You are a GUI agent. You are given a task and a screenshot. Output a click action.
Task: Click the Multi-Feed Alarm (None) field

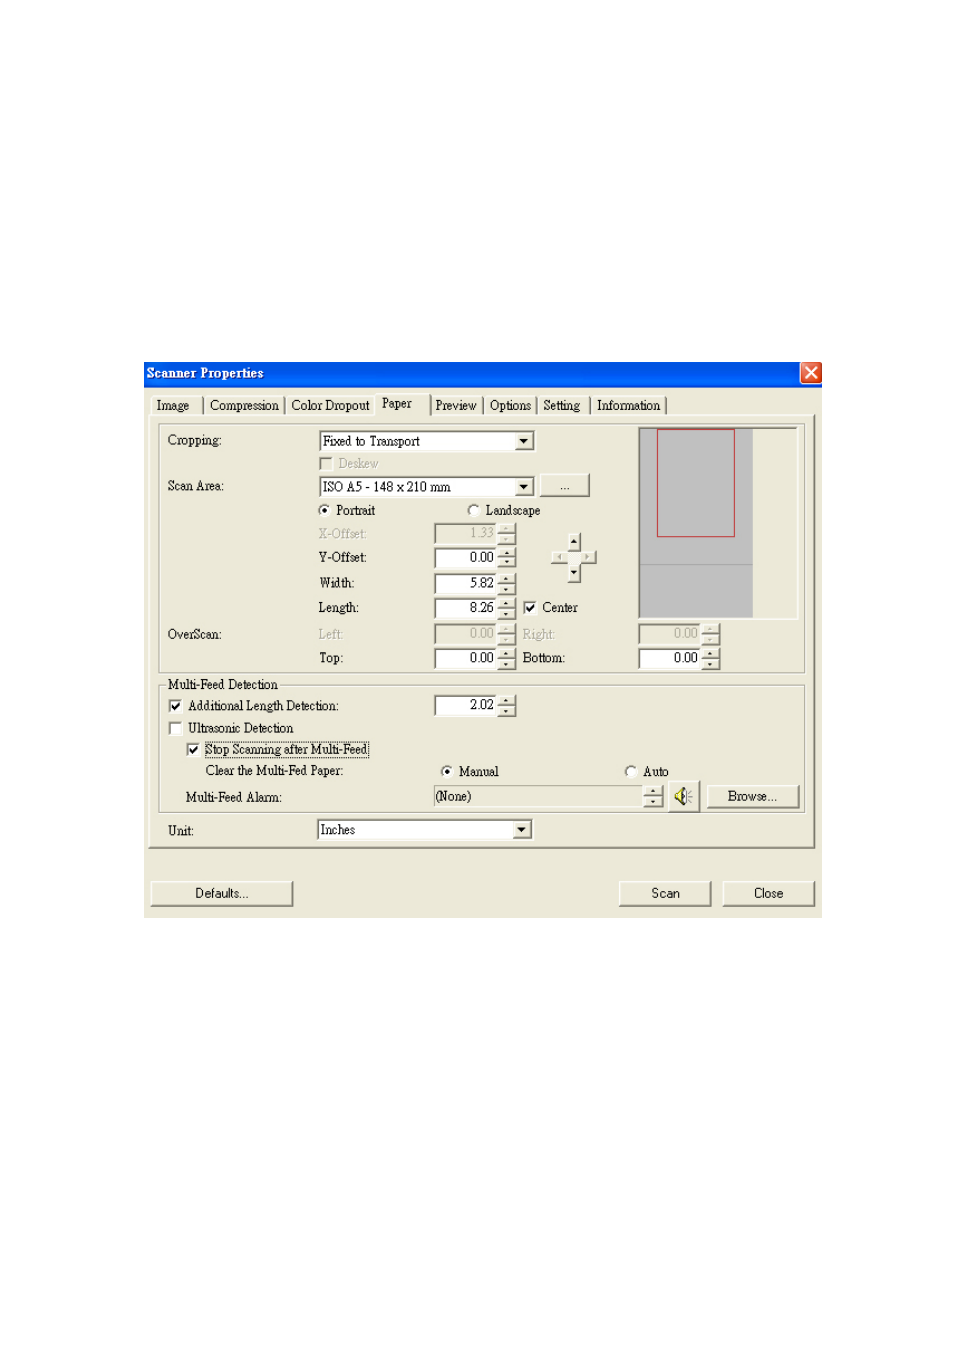pos(538,797)
